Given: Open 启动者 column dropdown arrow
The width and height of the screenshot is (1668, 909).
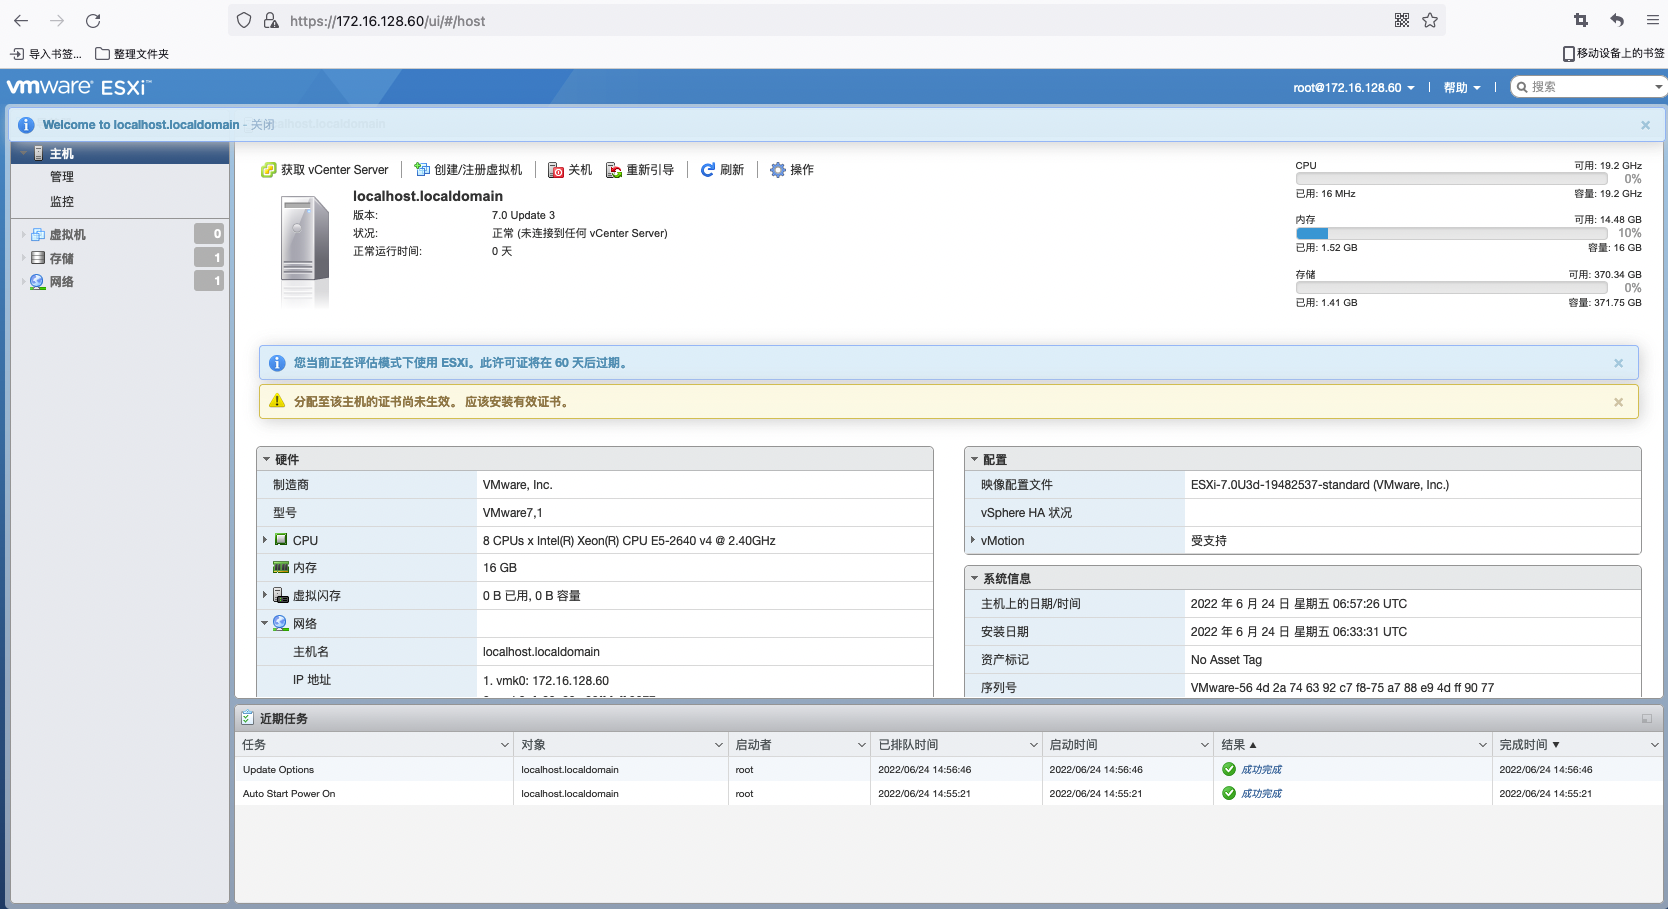Looking at the screenshot, I should point(861,745).
